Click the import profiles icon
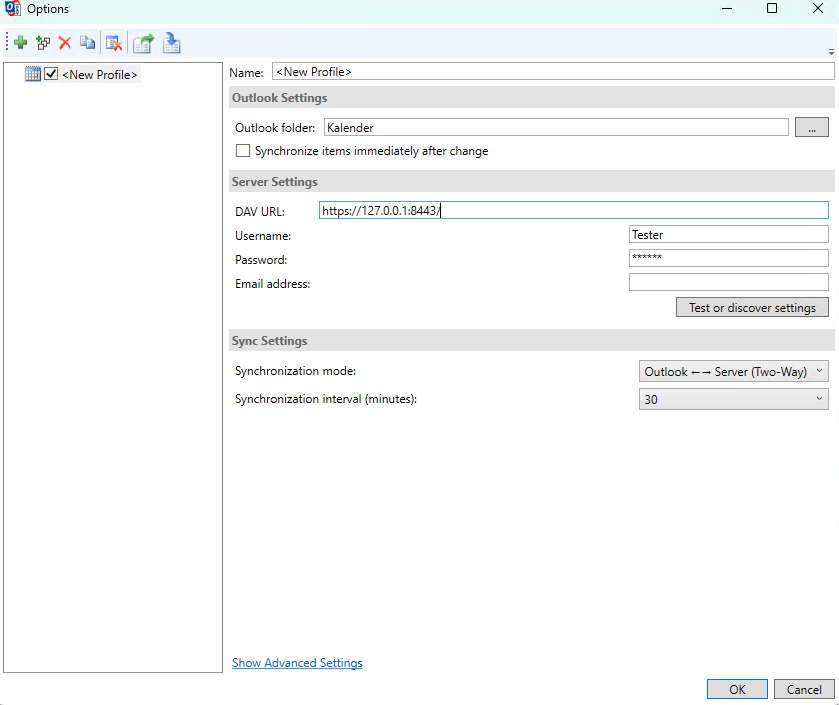Image resolution: width=839 pixels, height=705 pixels. click(171, 43)
